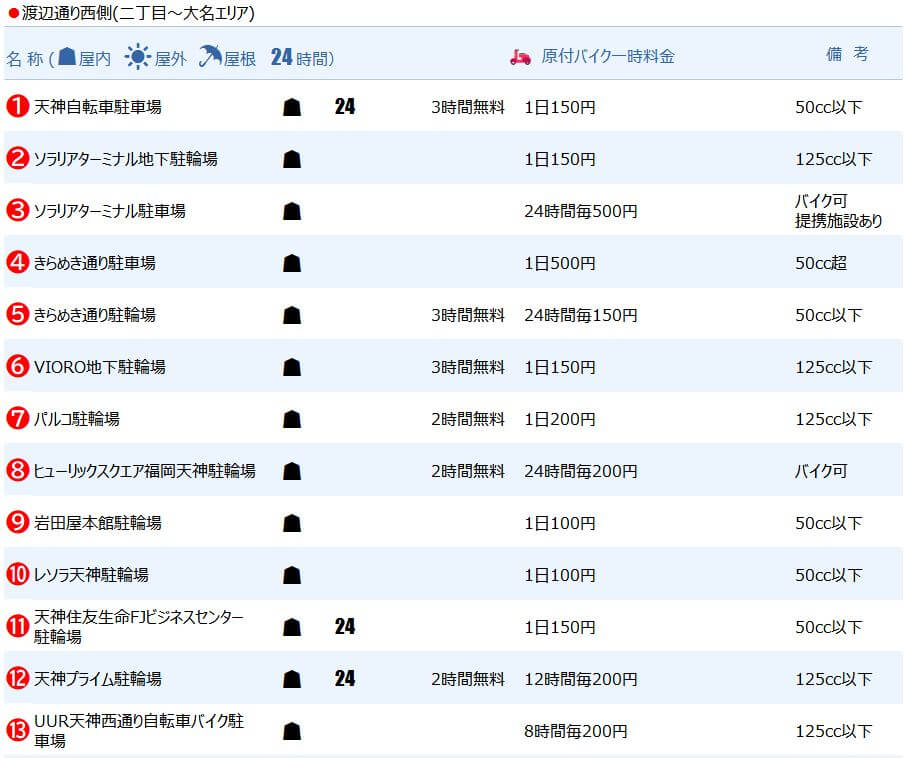Select 天神自転車駐車場 name
Image resolution: width=905 pixels, height=758 pixels.
[x=98, y=107]
